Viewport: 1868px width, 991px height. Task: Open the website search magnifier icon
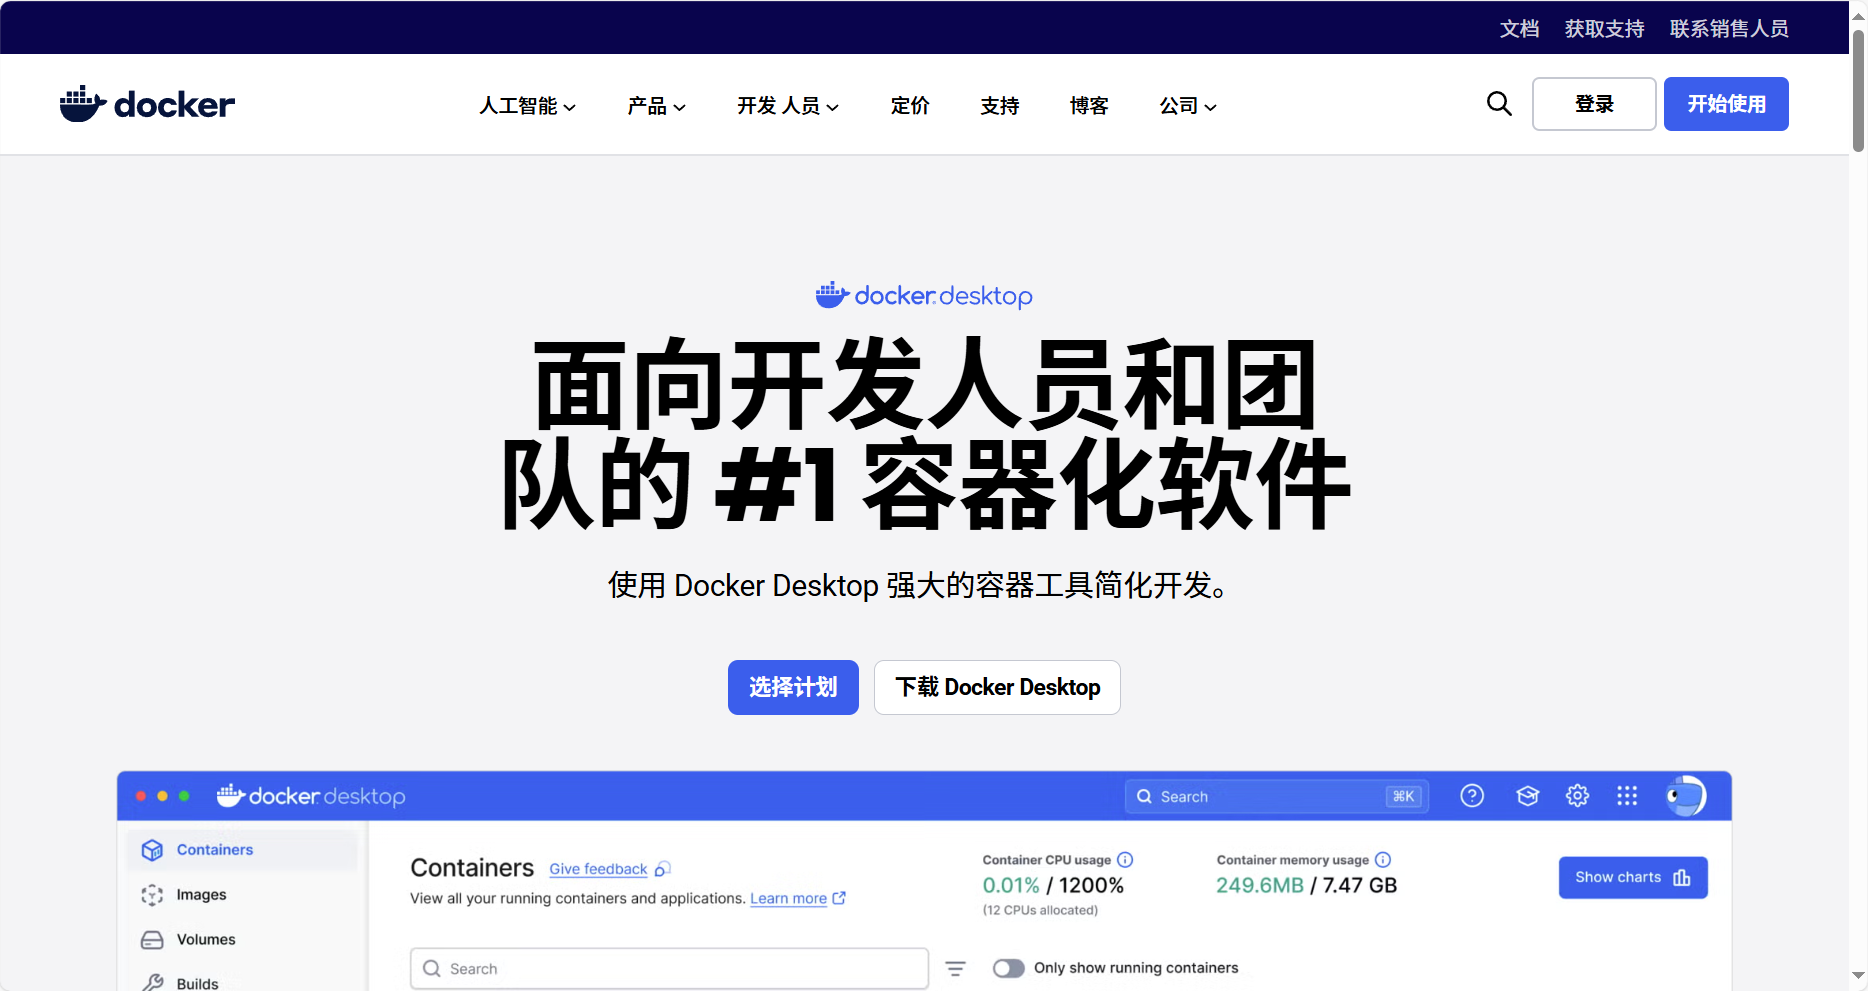(1499, 103)
